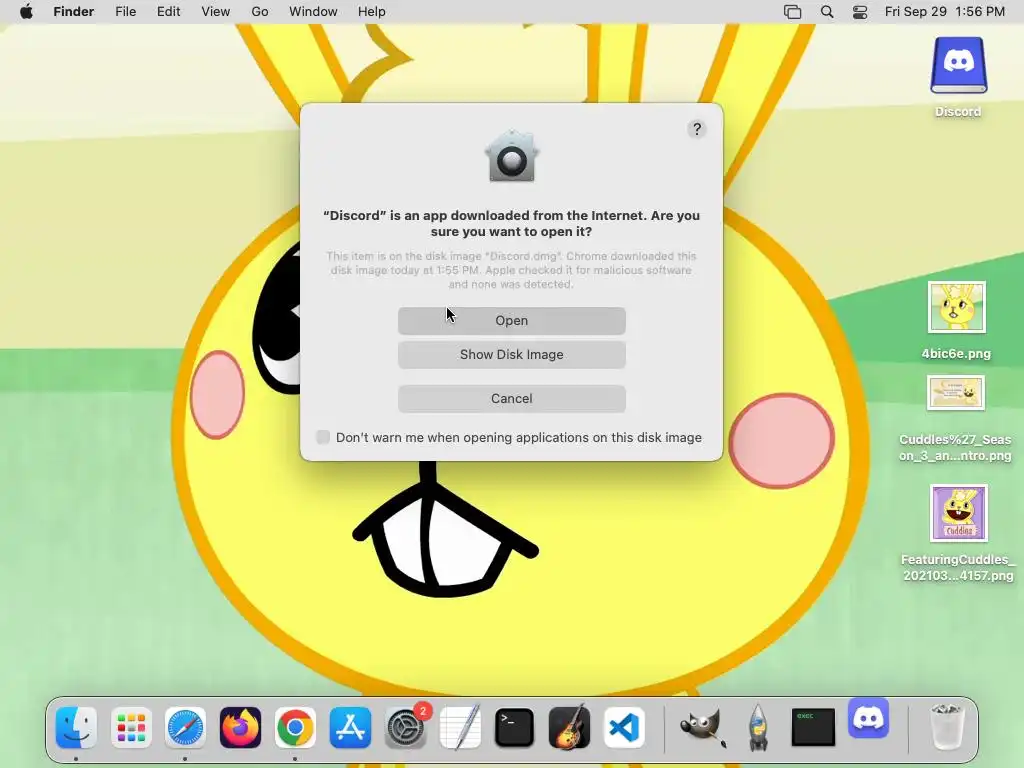Click the date and time in menu bar
The image size is (1024, 768).
coord(944,12)
